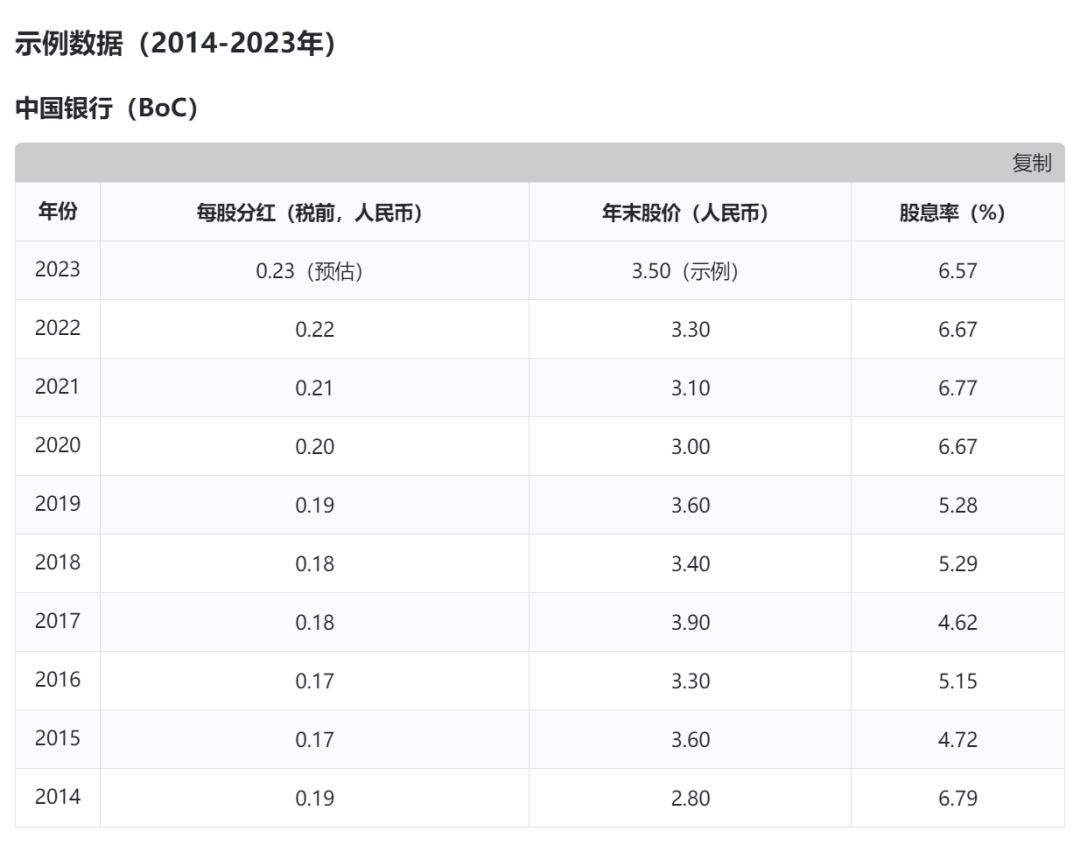The image size is (1080, 845).
Task: Click the 5.29 yield value
Action: click(957, 564)
